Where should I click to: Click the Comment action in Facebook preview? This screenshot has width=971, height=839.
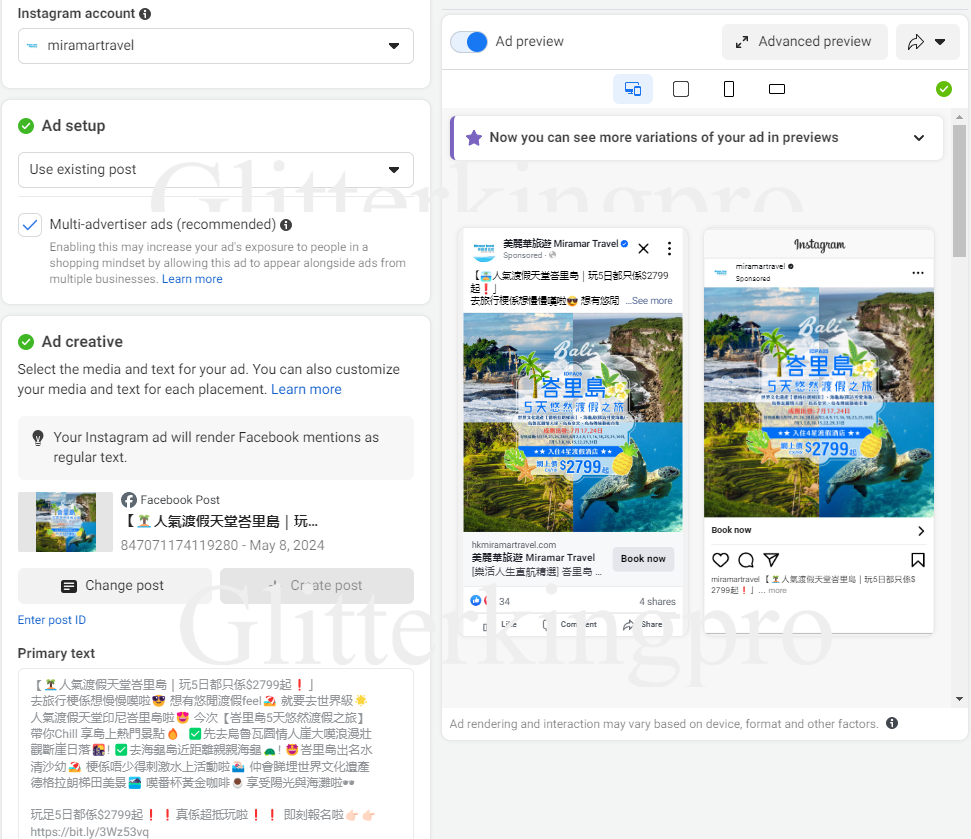coord(571,625)
